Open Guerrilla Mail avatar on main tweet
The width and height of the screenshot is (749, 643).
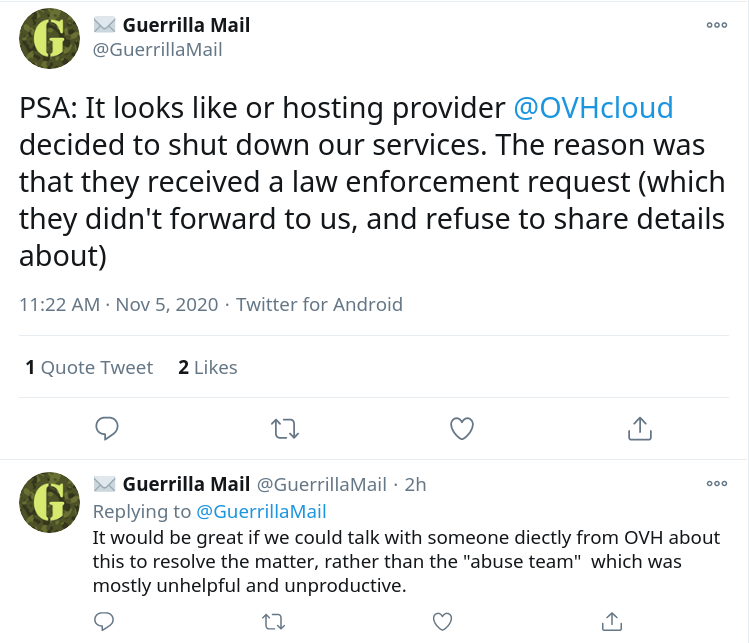click(x=49, y=38)
